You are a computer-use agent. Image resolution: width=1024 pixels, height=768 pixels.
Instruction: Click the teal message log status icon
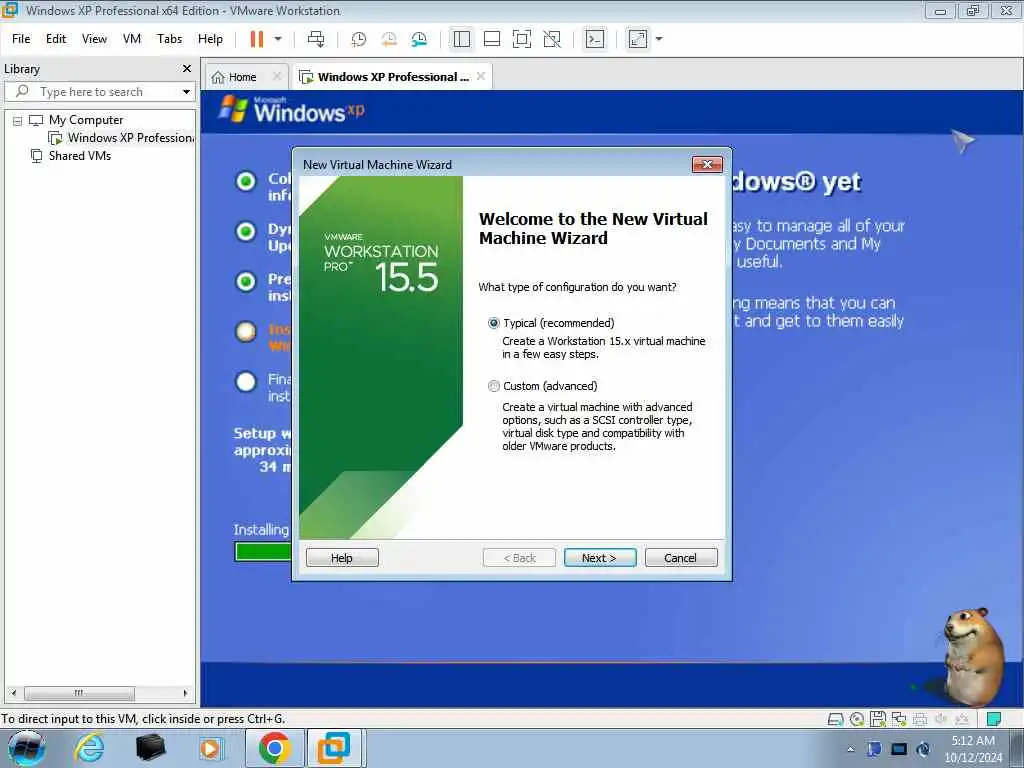994,719
